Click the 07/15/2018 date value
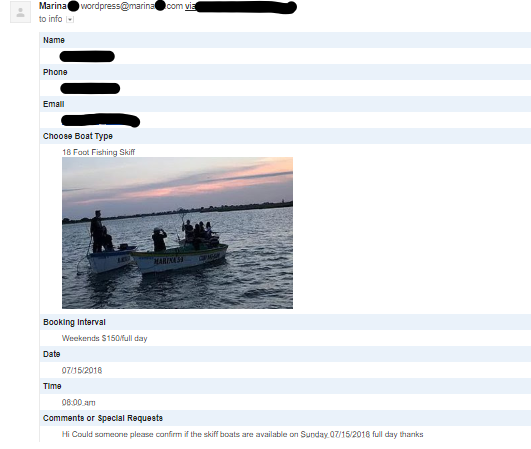 pos(82,370)
